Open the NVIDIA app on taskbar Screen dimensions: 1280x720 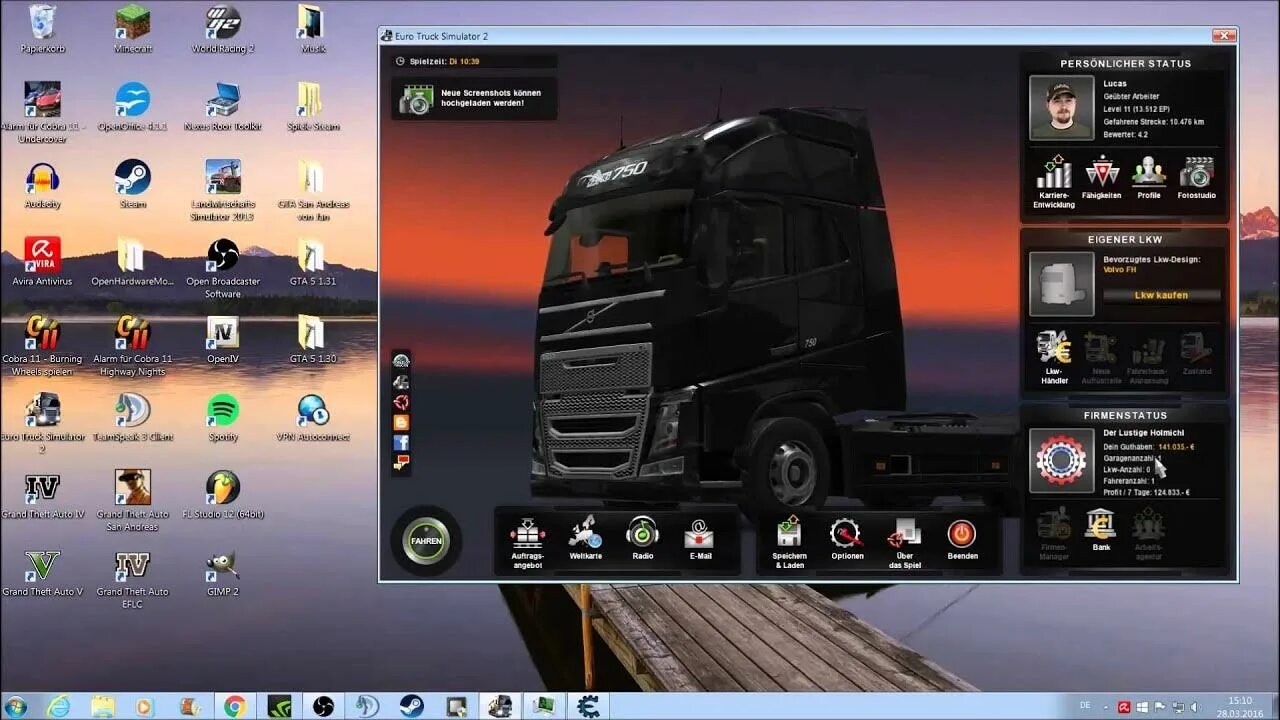coord(279,706)
